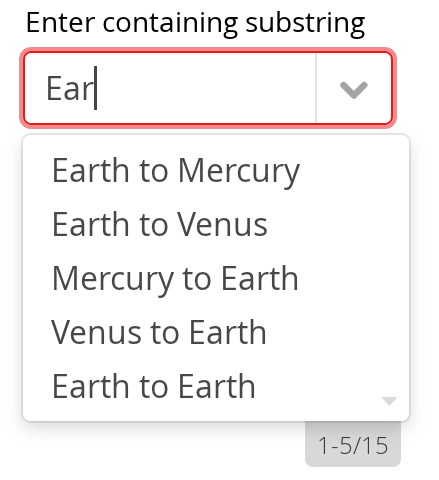Toggle the combo box arrow button
The height and width of the screenshot is (480, 439).
pos(354,88)
